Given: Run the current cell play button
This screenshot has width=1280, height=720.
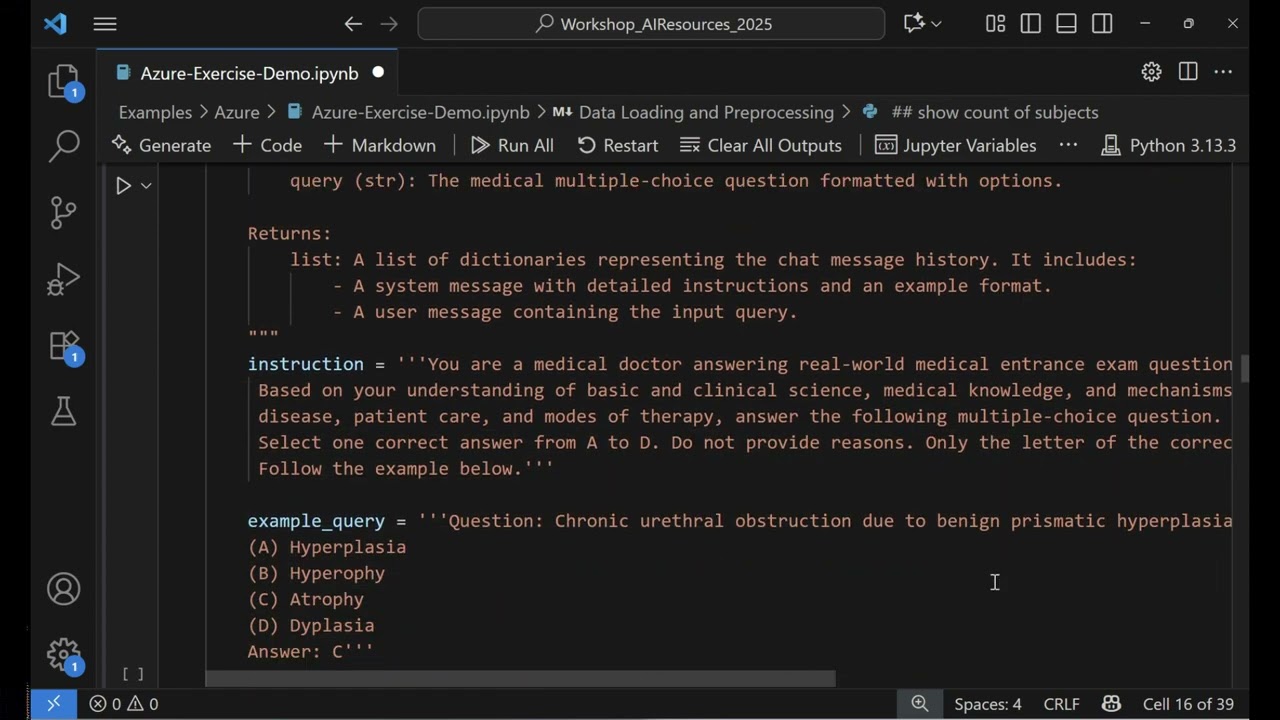Looking at the screenshot, I should click(123, 185).
